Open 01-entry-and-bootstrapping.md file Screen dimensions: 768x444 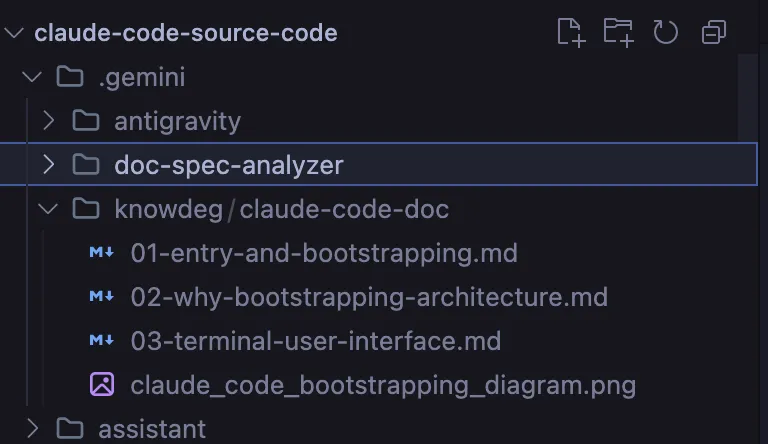(x=324, y=253)
